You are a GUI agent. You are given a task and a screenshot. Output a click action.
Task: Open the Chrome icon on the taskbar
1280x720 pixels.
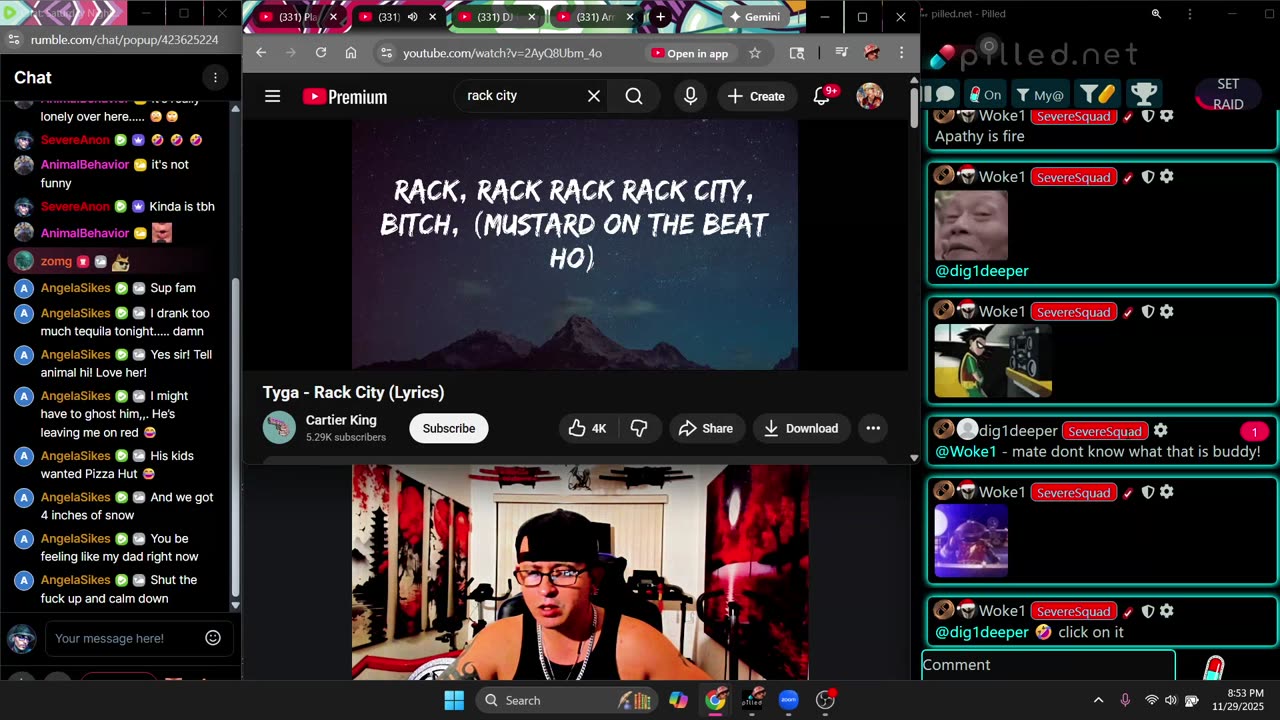pyautogui.click(x=715, y=700)
